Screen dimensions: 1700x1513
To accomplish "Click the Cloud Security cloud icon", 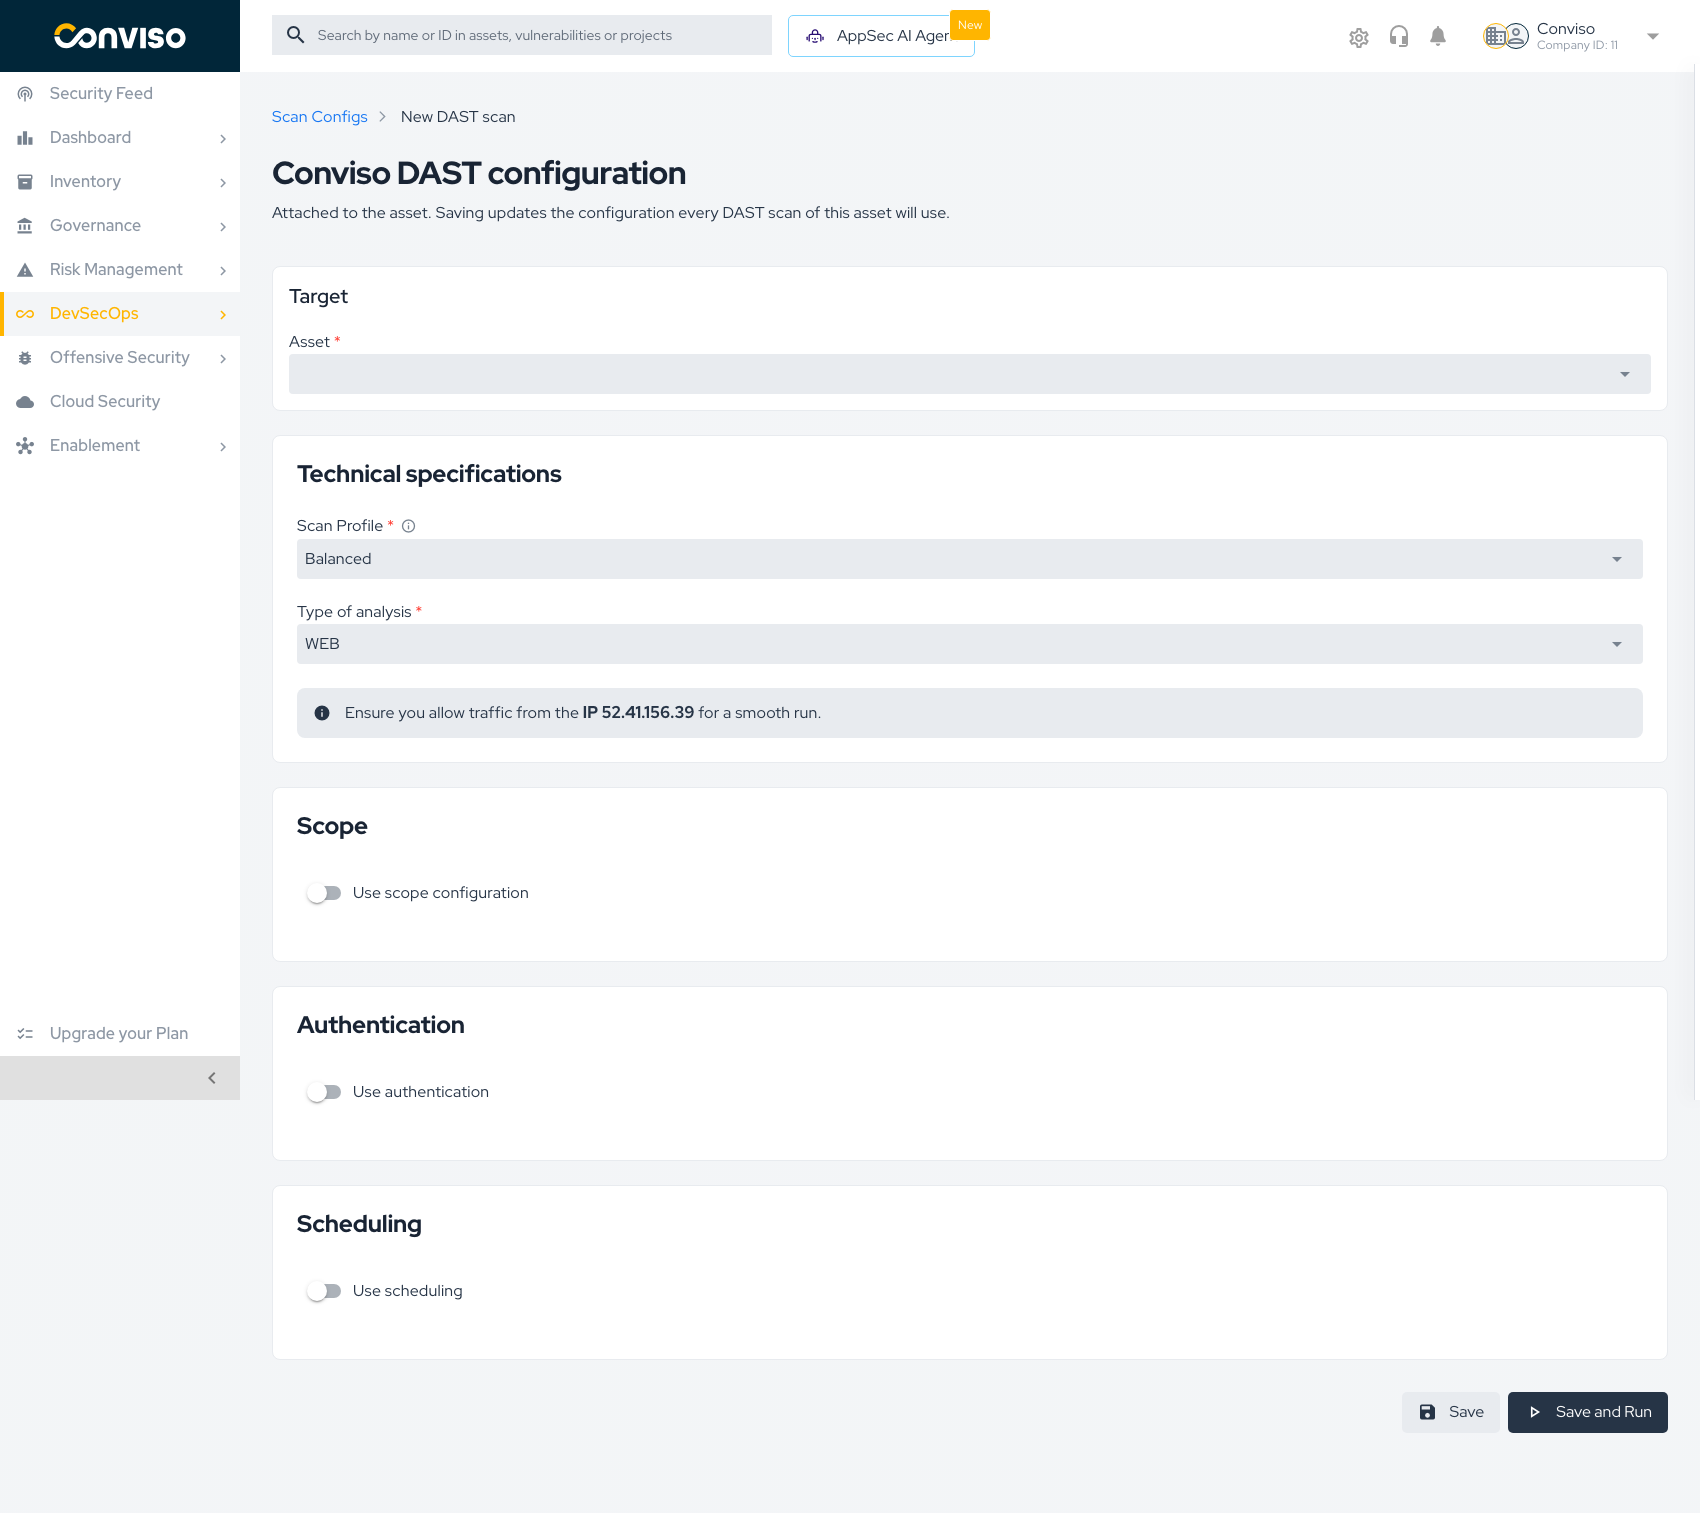I will 25,402.
